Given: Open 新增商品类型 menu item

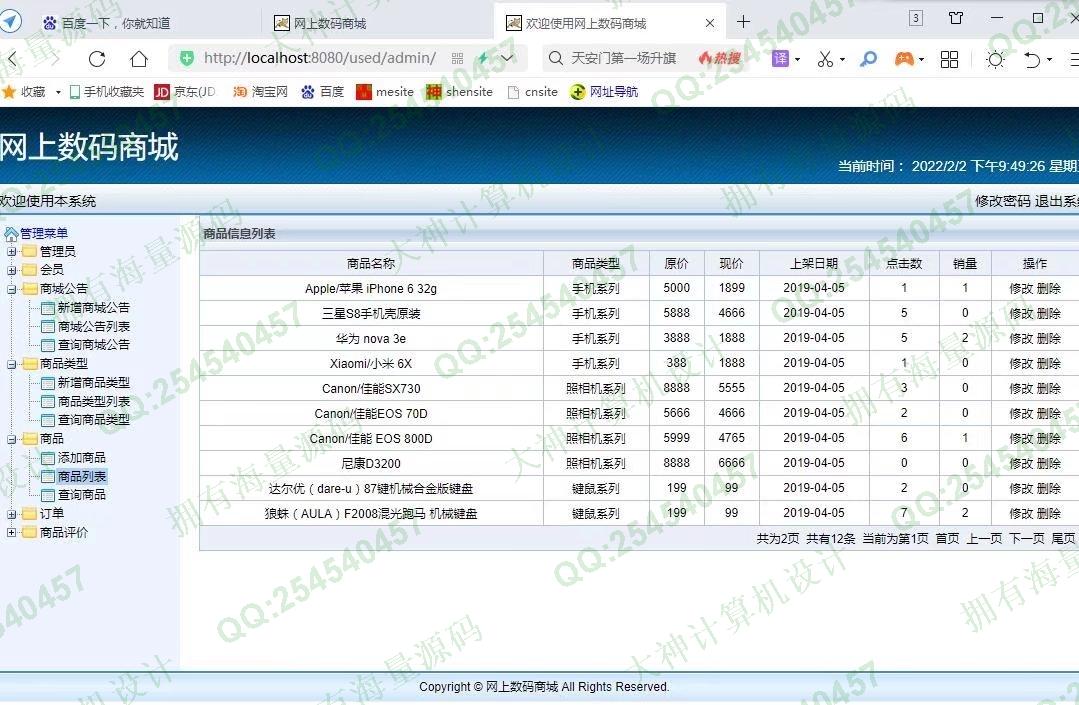Looking at the screenshot, I should [x=94, y=382].
